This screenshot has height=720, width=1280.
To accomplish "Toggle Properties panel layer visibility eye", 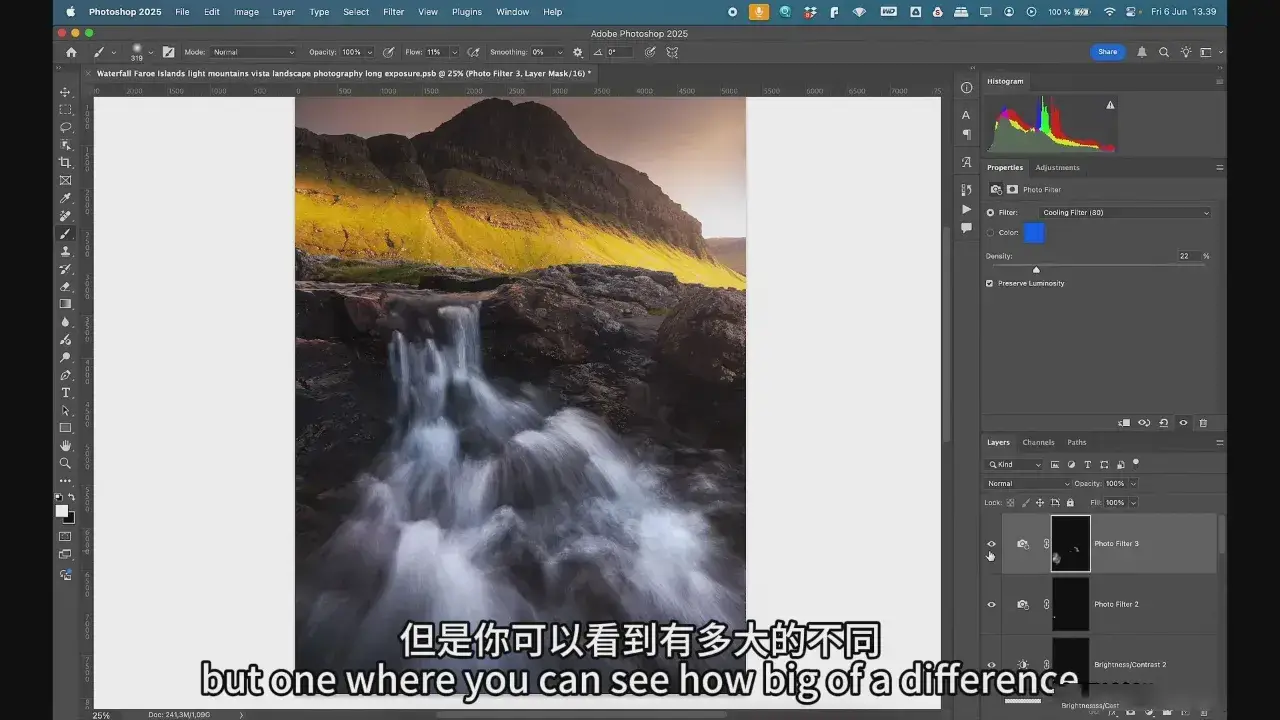I will coord(1183,423).
